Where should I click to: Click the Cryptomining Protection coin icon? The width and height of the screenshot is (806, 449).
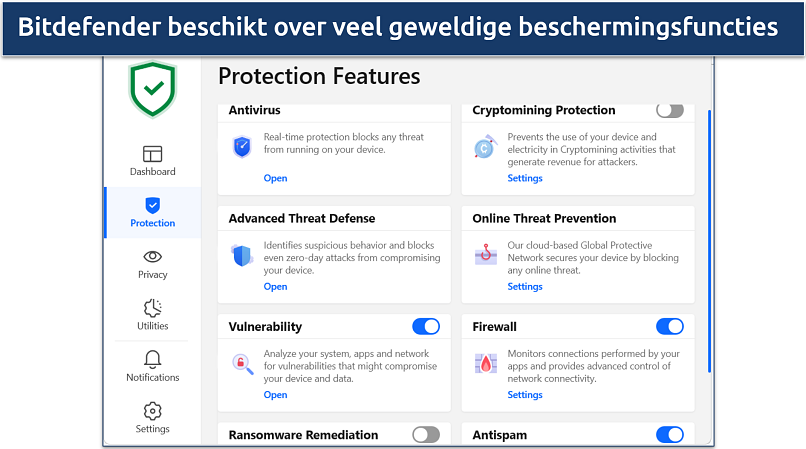pos(486,147)
